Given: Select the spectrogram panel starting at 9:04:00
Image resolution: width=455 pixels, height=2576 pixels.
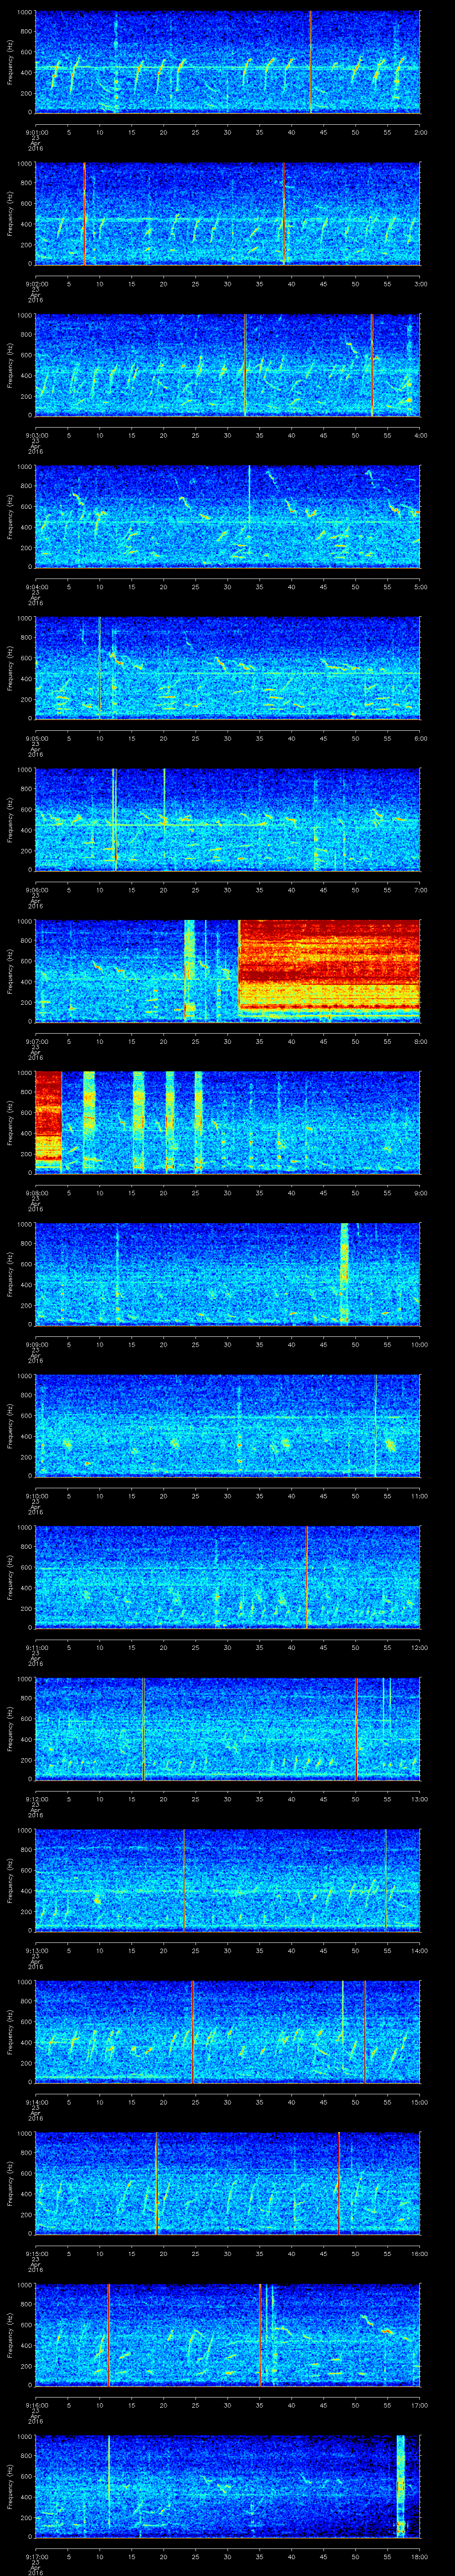Looking at the screenshot, I should click(227, 516).
